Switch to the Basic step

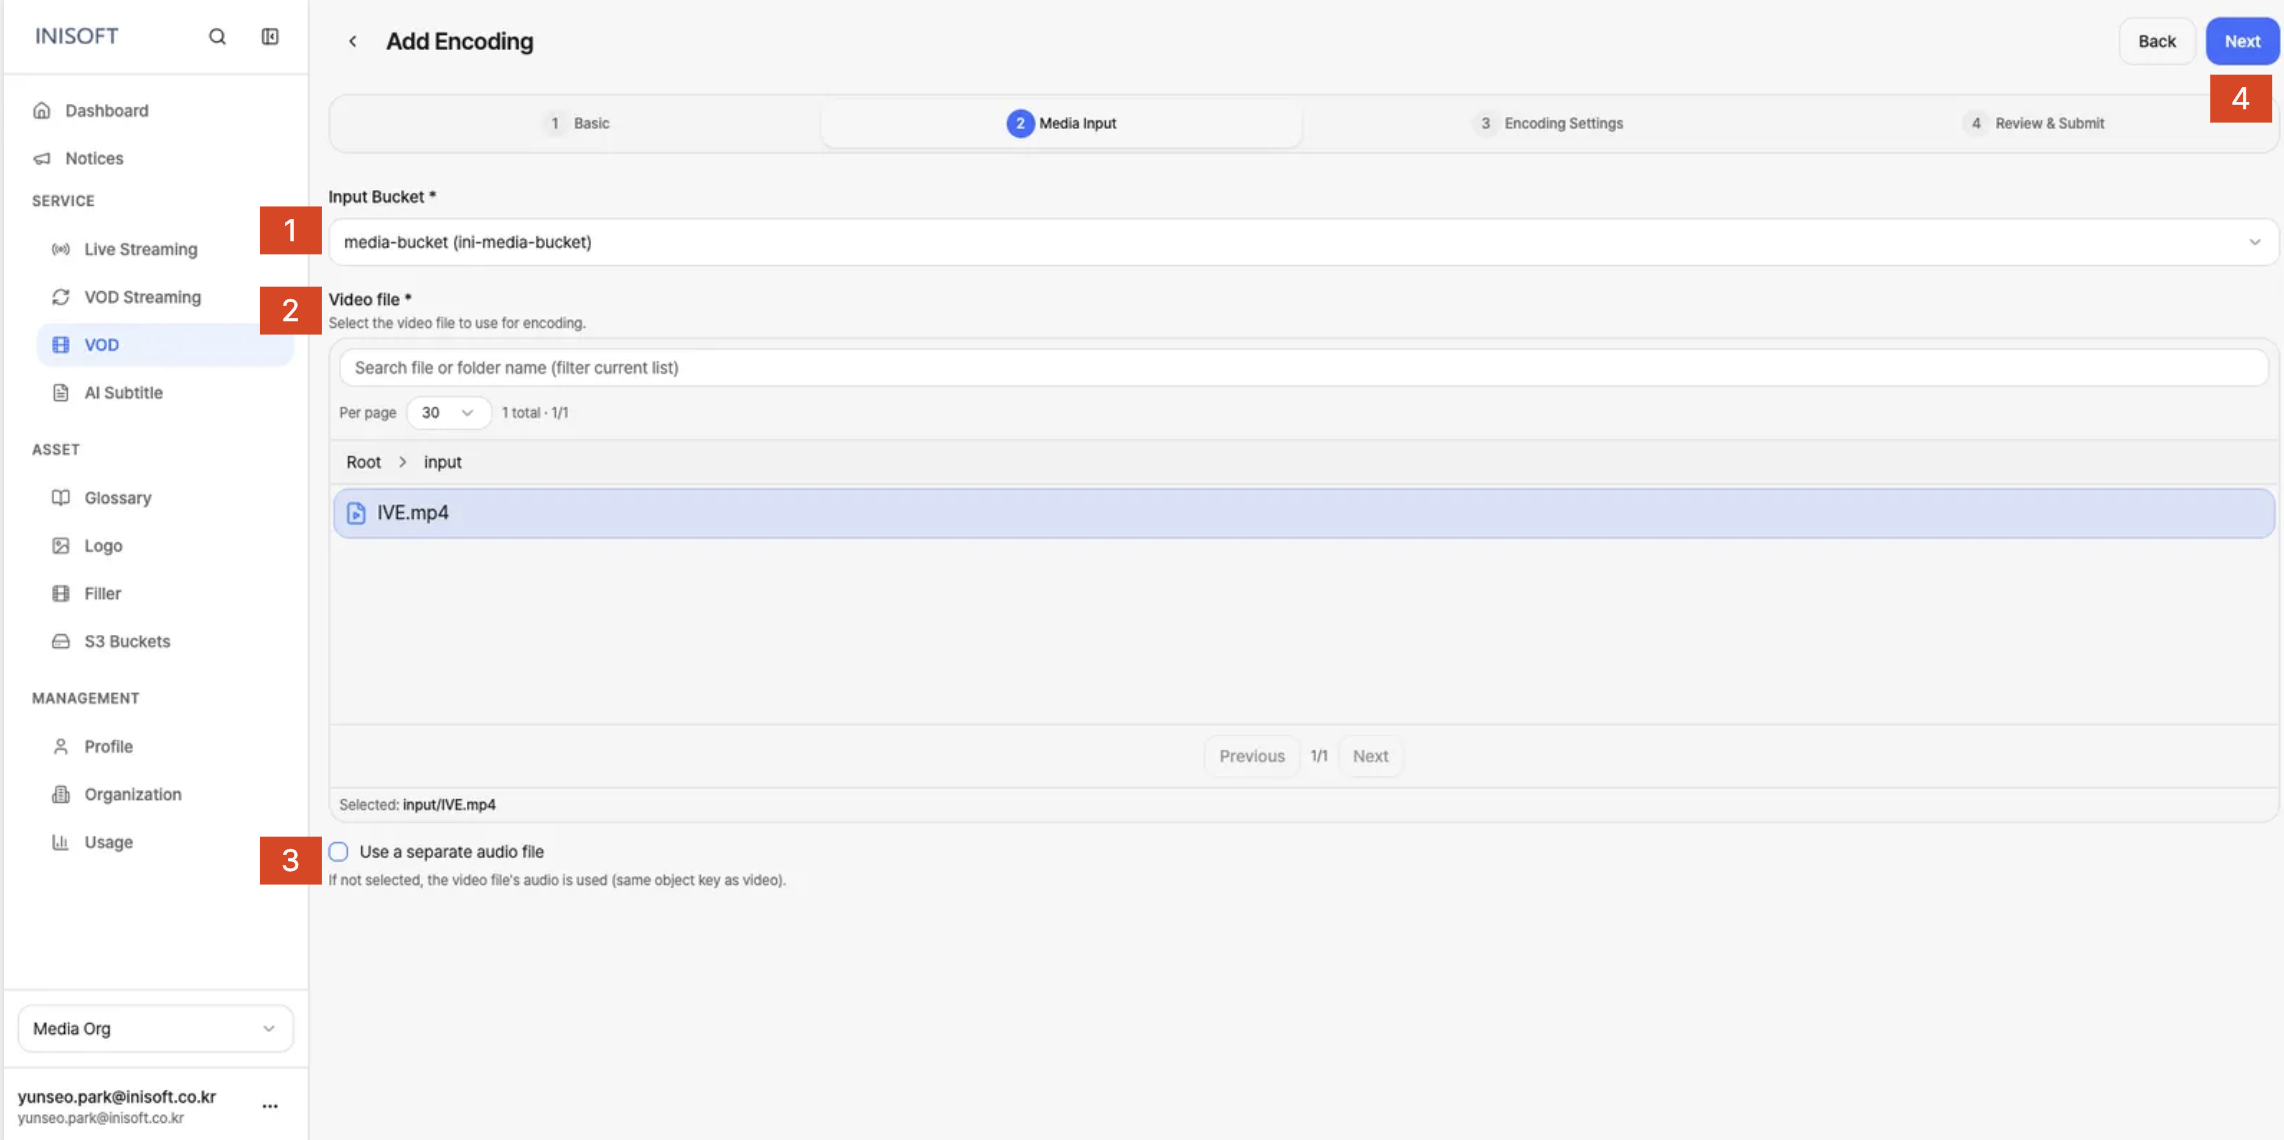(x=579, y=124)
